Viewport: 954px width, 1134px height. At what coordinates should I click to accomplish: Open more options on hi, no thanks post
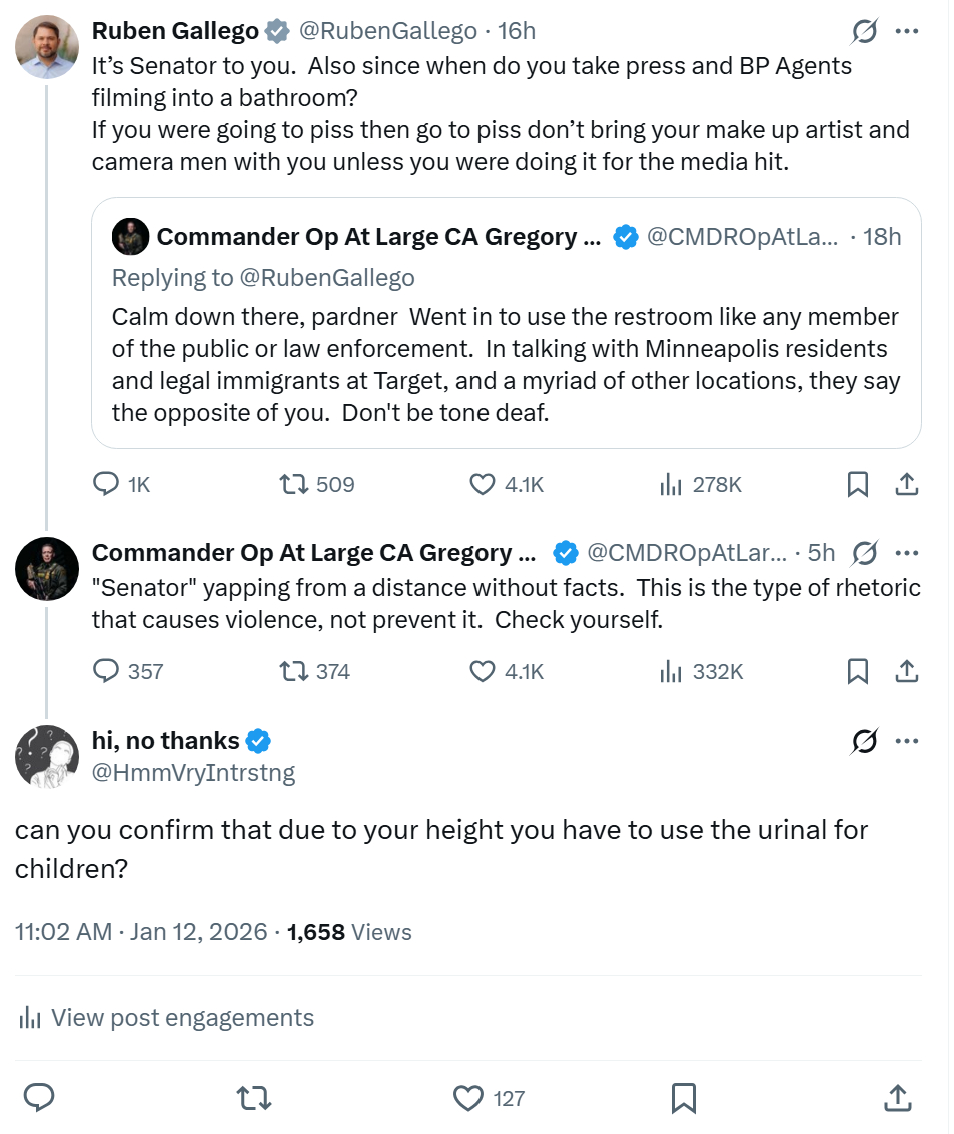click(x=907, y=741)
